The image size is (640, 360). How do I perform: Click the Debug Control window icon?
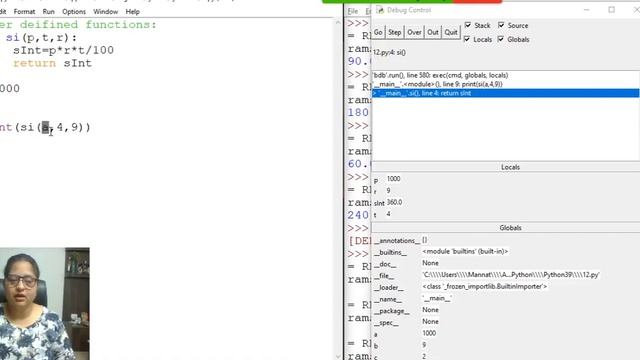coord(380,10)
